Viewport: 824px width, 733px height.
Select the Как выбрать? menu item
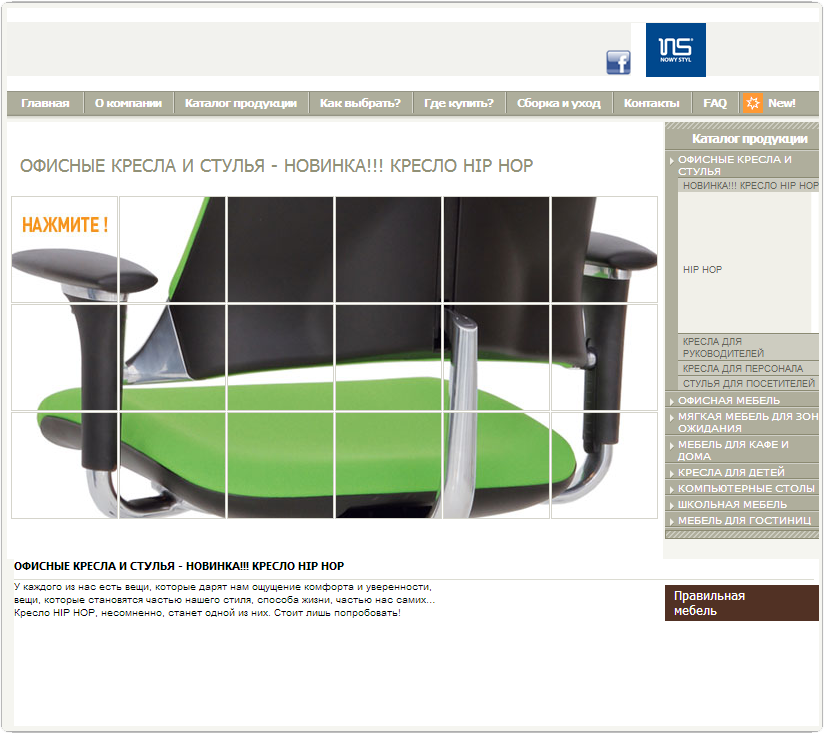click(x=360, y=104)
